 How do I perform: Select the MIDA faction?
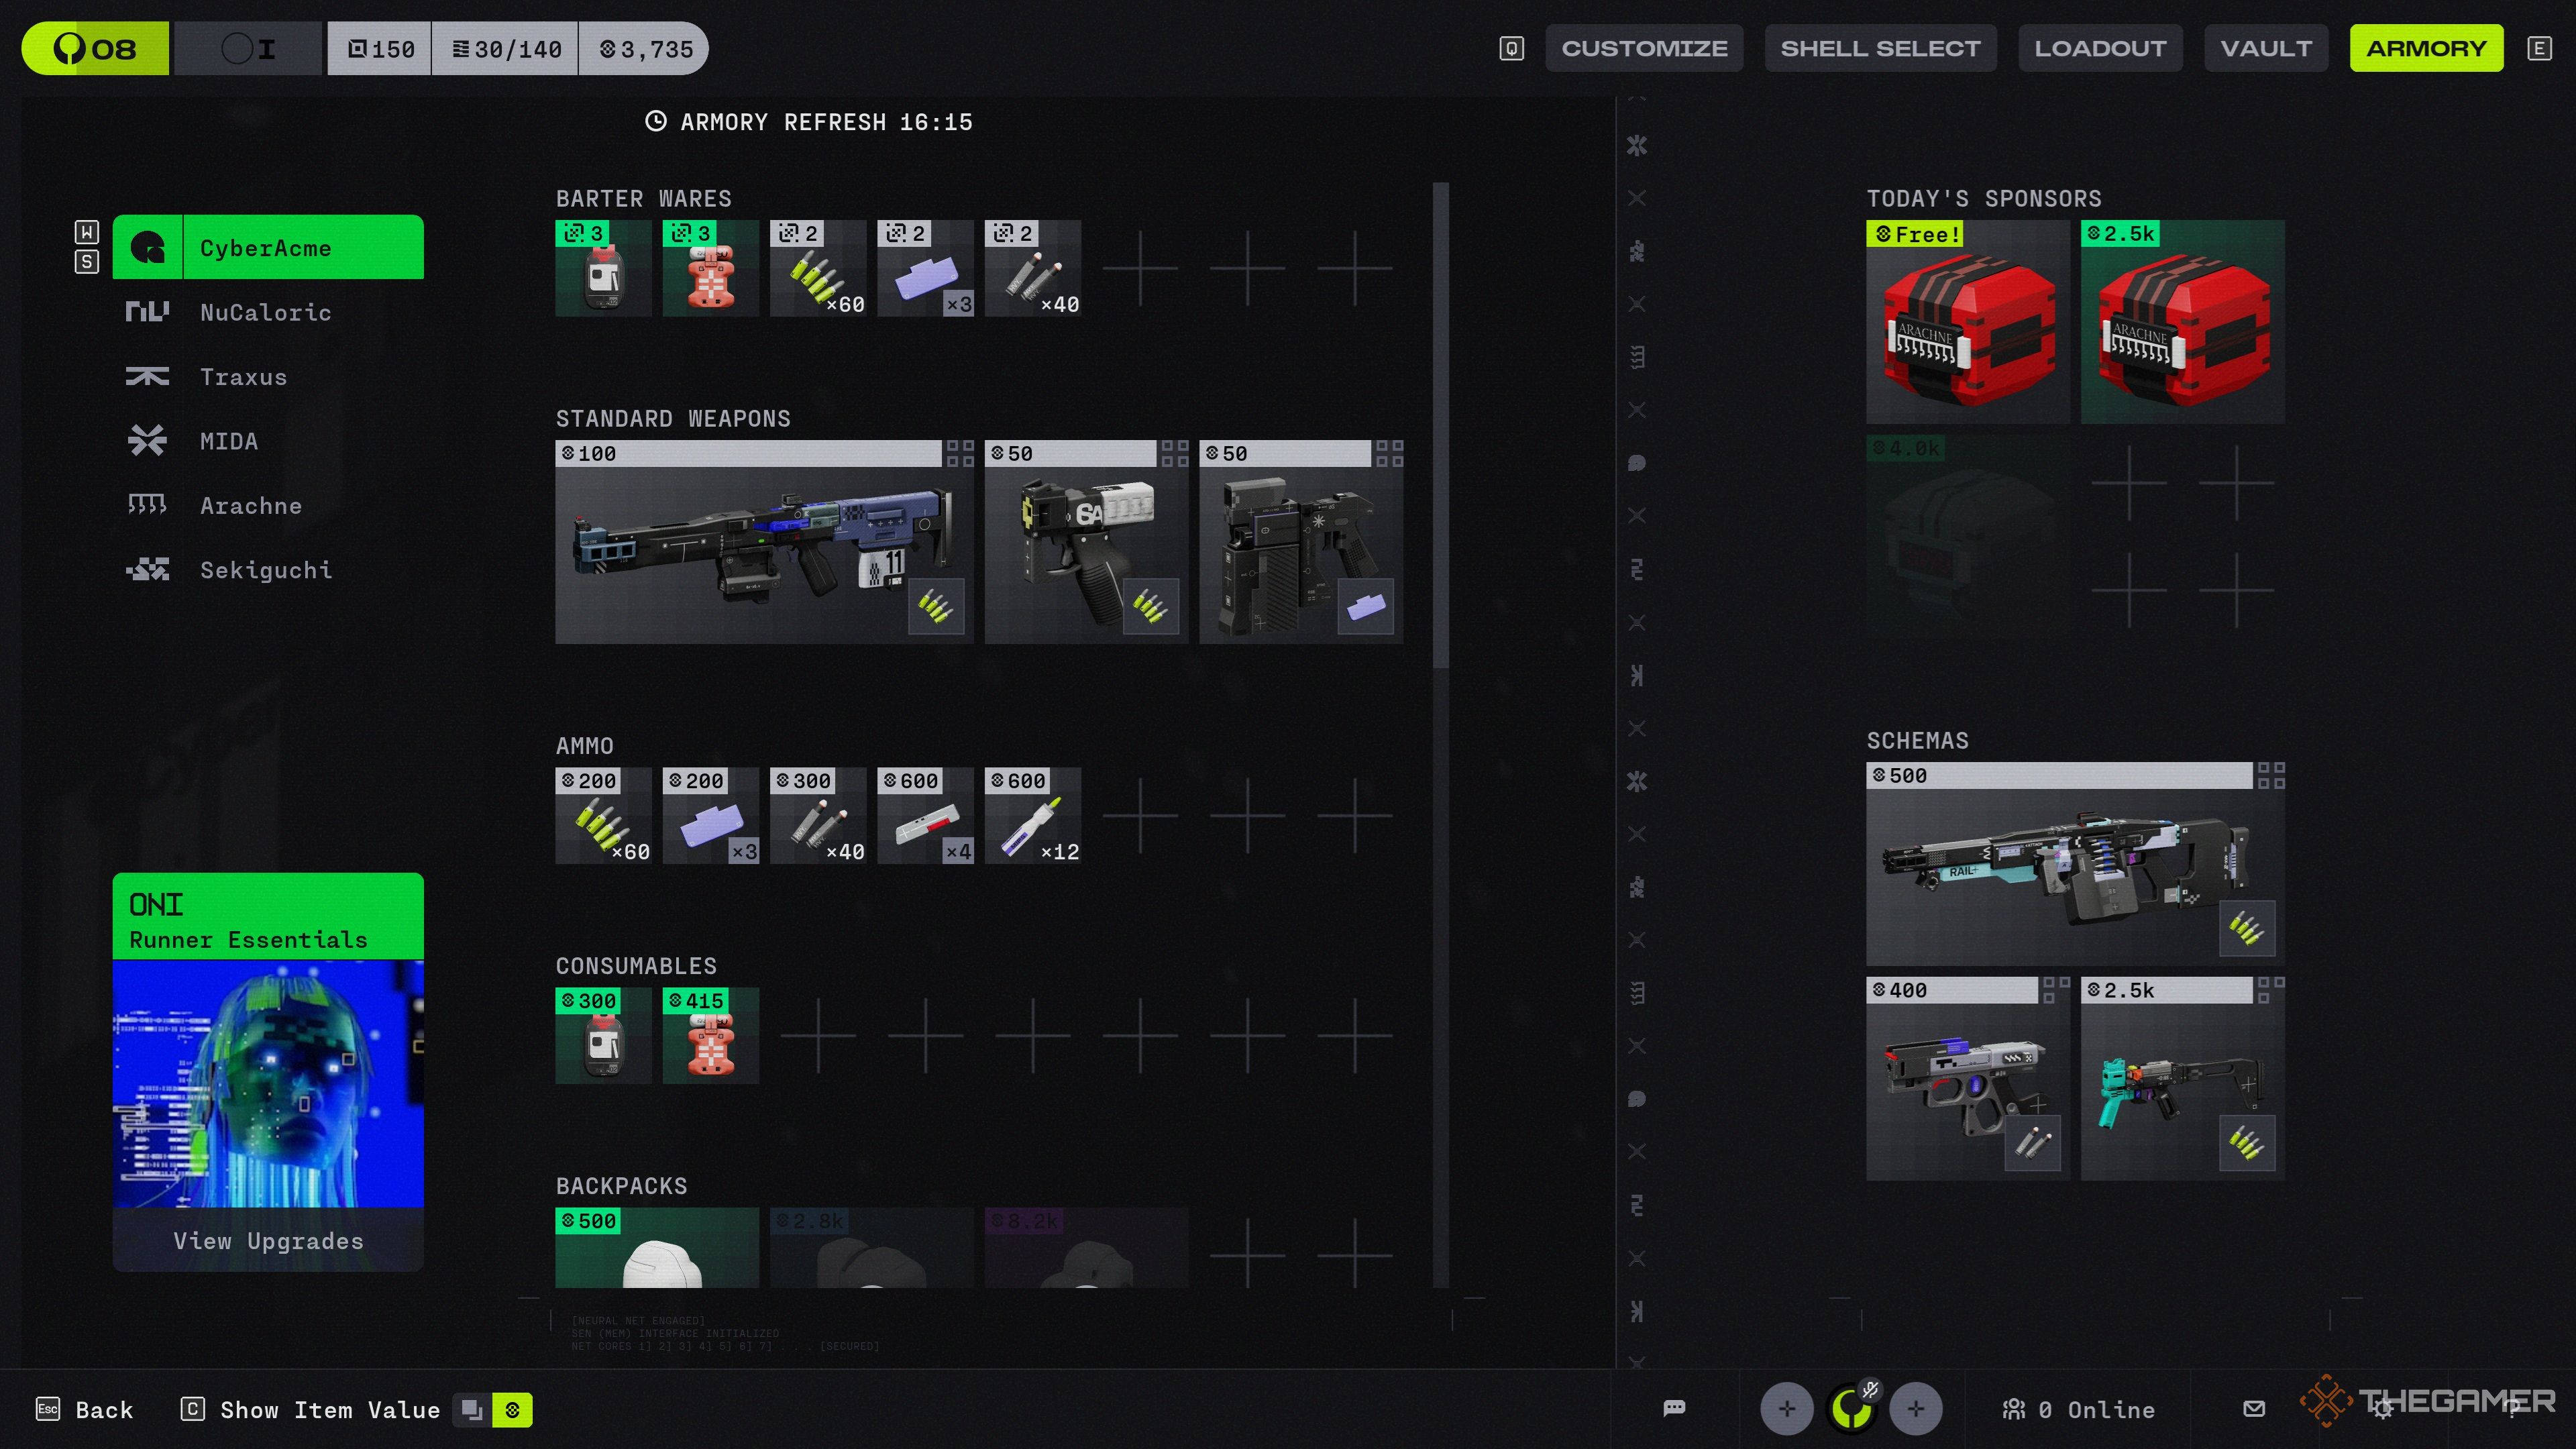pyautogui.click(x=228, y=441)
